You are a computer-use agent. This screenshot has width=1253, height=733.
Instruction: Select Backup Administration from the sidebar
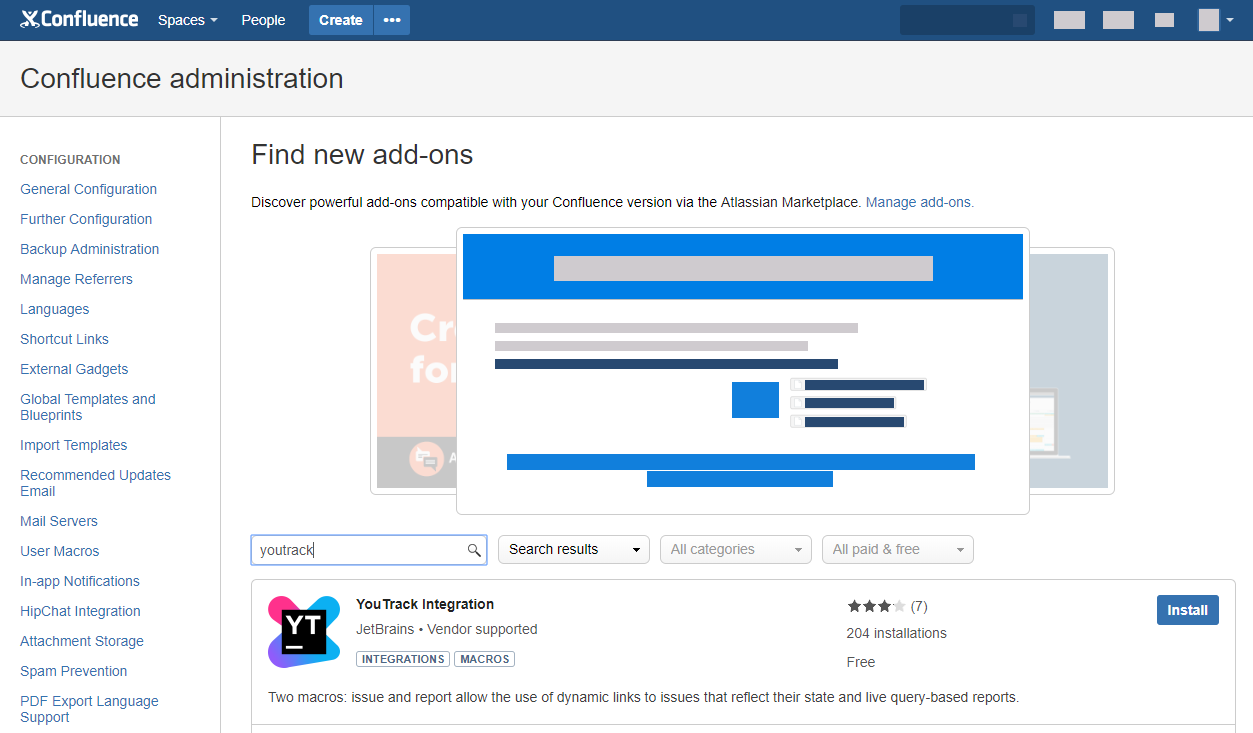pos(89,249)
